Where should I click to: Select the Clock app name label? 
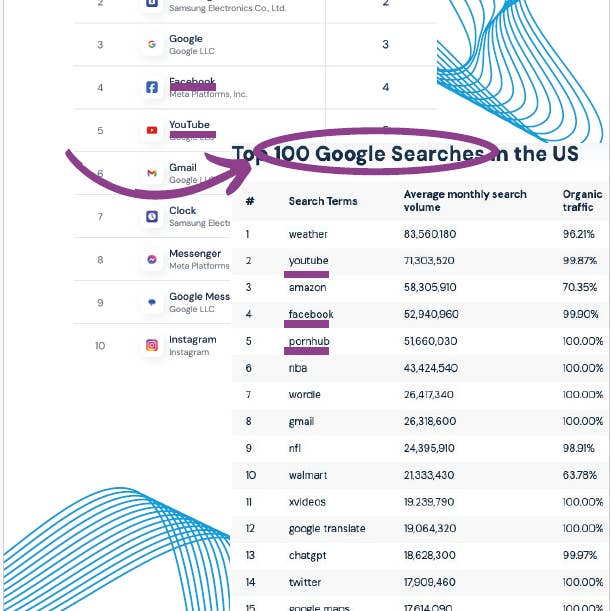point(182,211)
